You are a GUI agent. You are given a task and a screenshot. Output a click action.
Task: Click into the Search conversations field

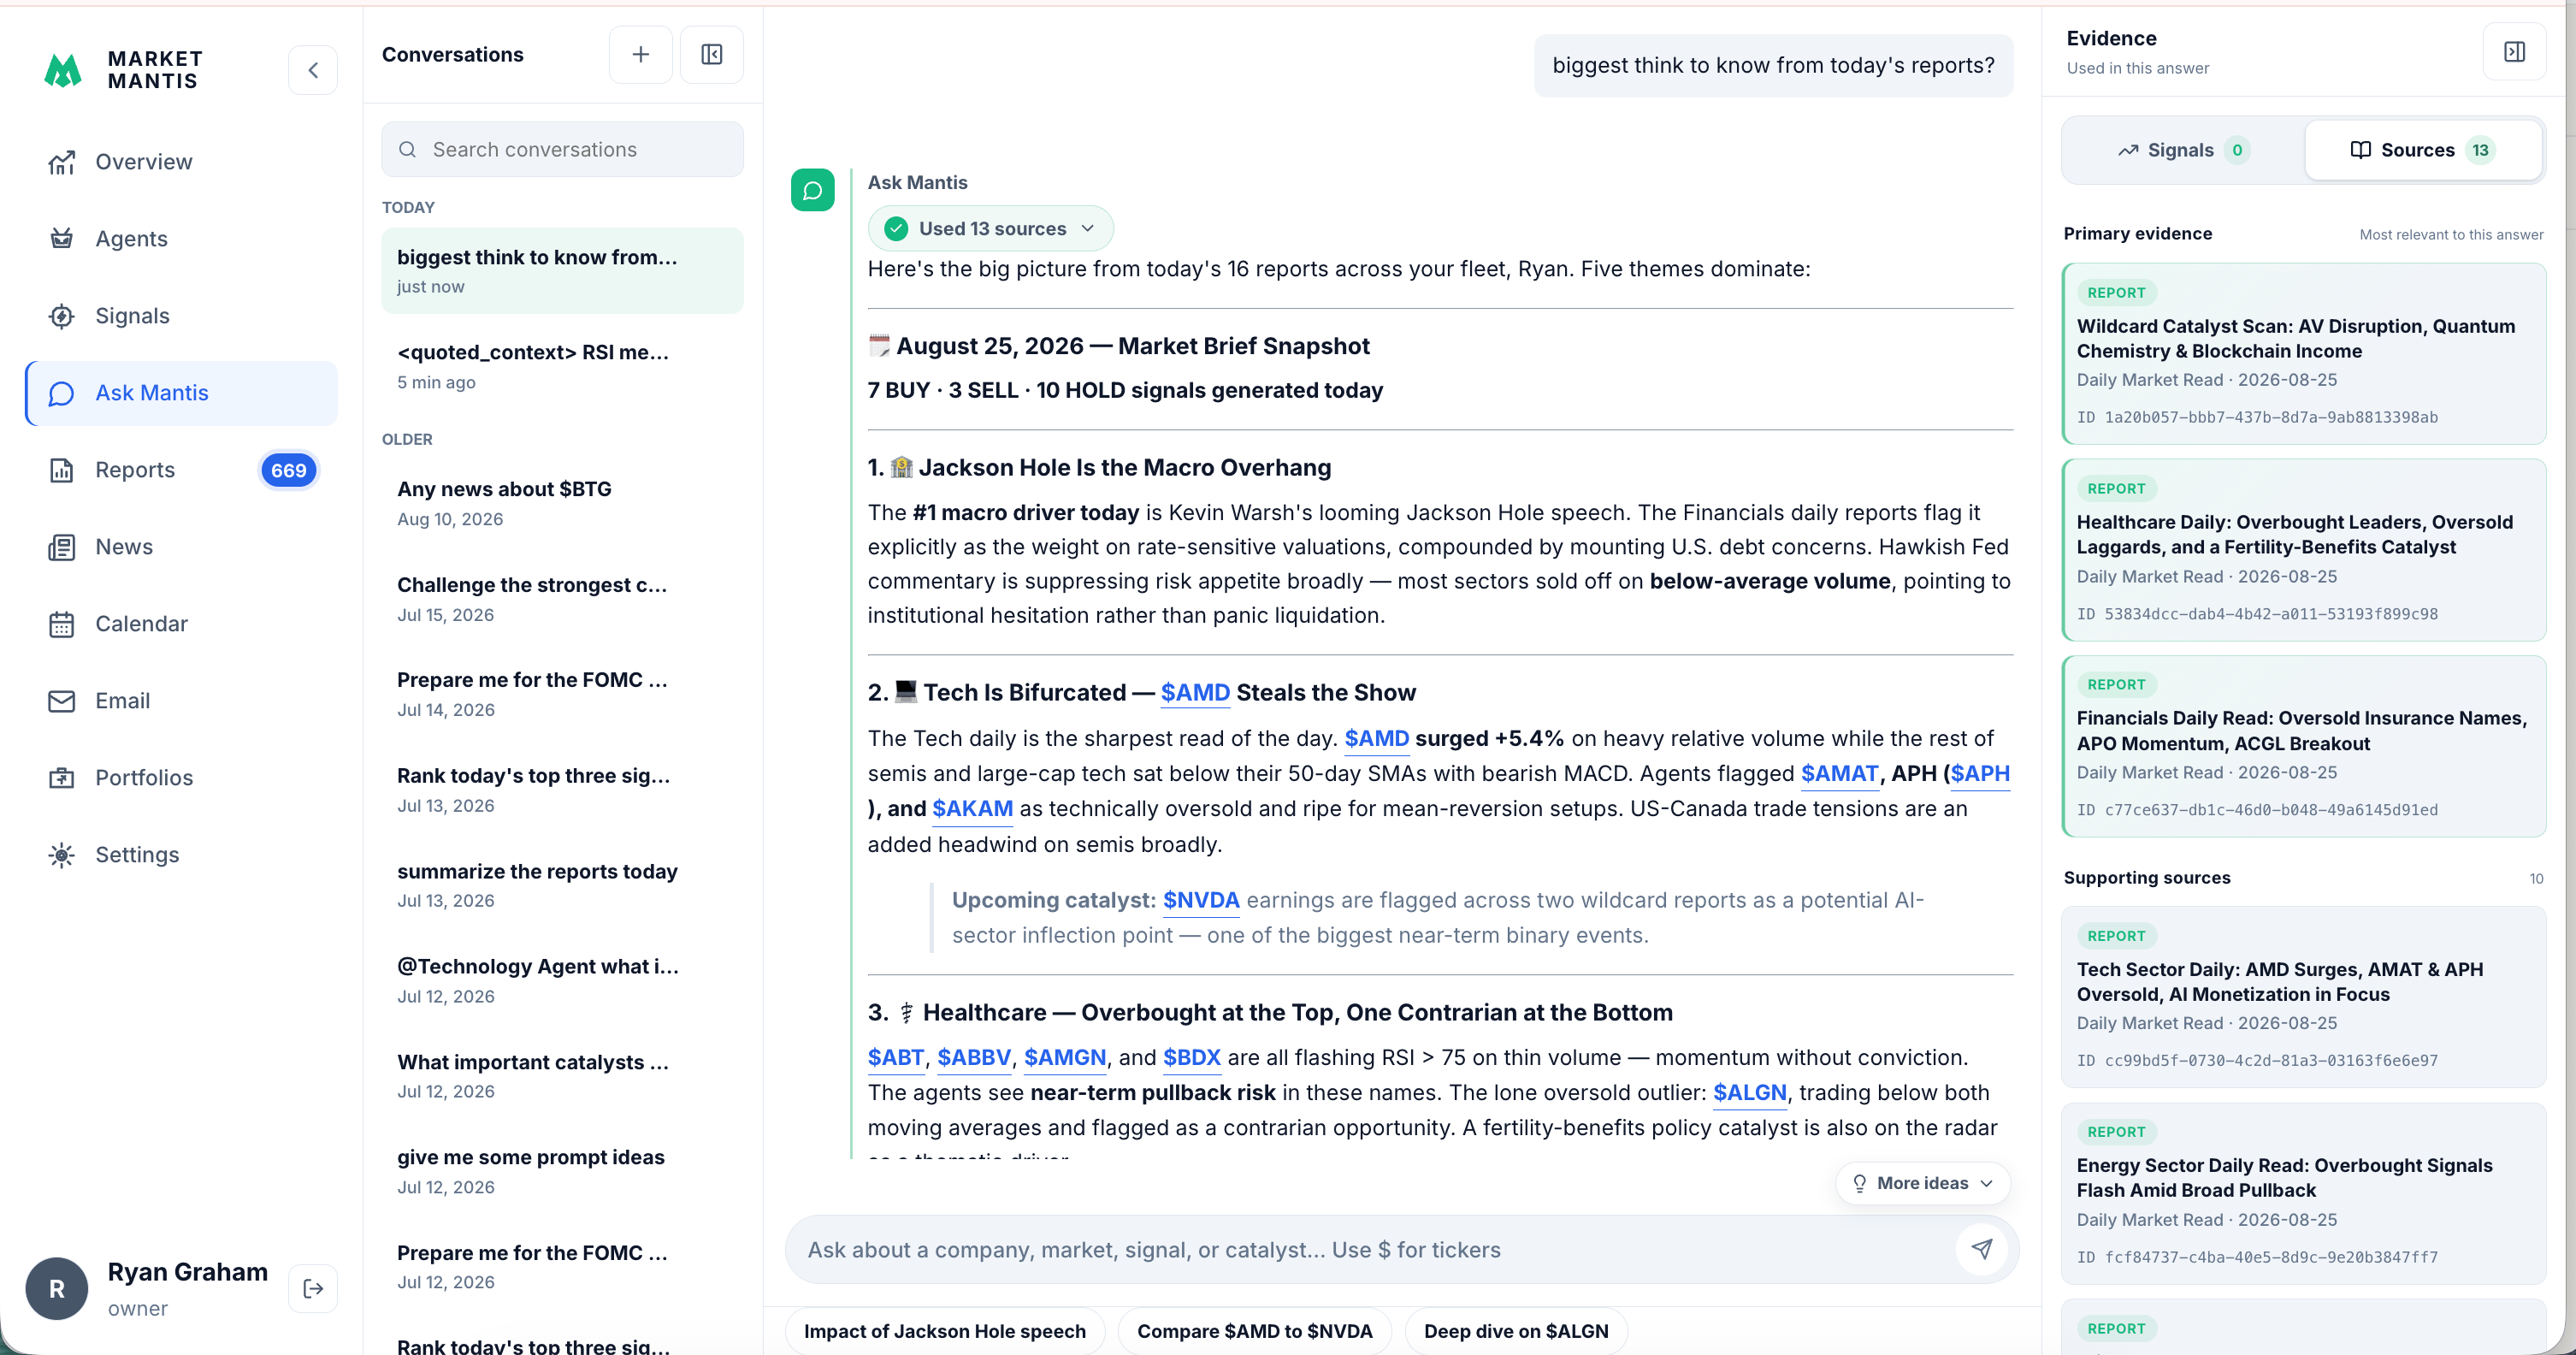pos(563,149)
